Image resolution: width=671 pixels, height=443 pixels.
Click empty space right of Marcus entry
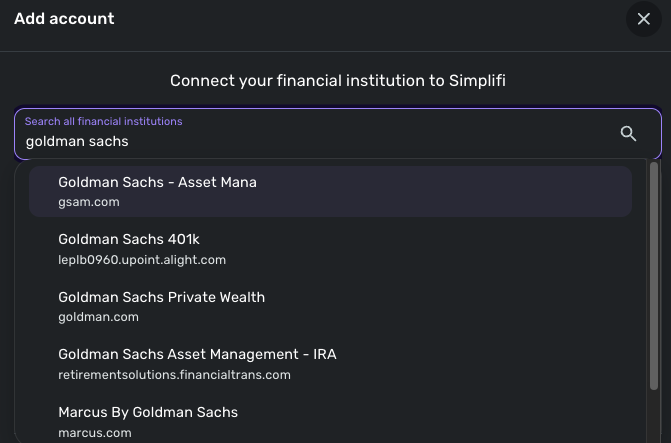[x=450, y=420]
